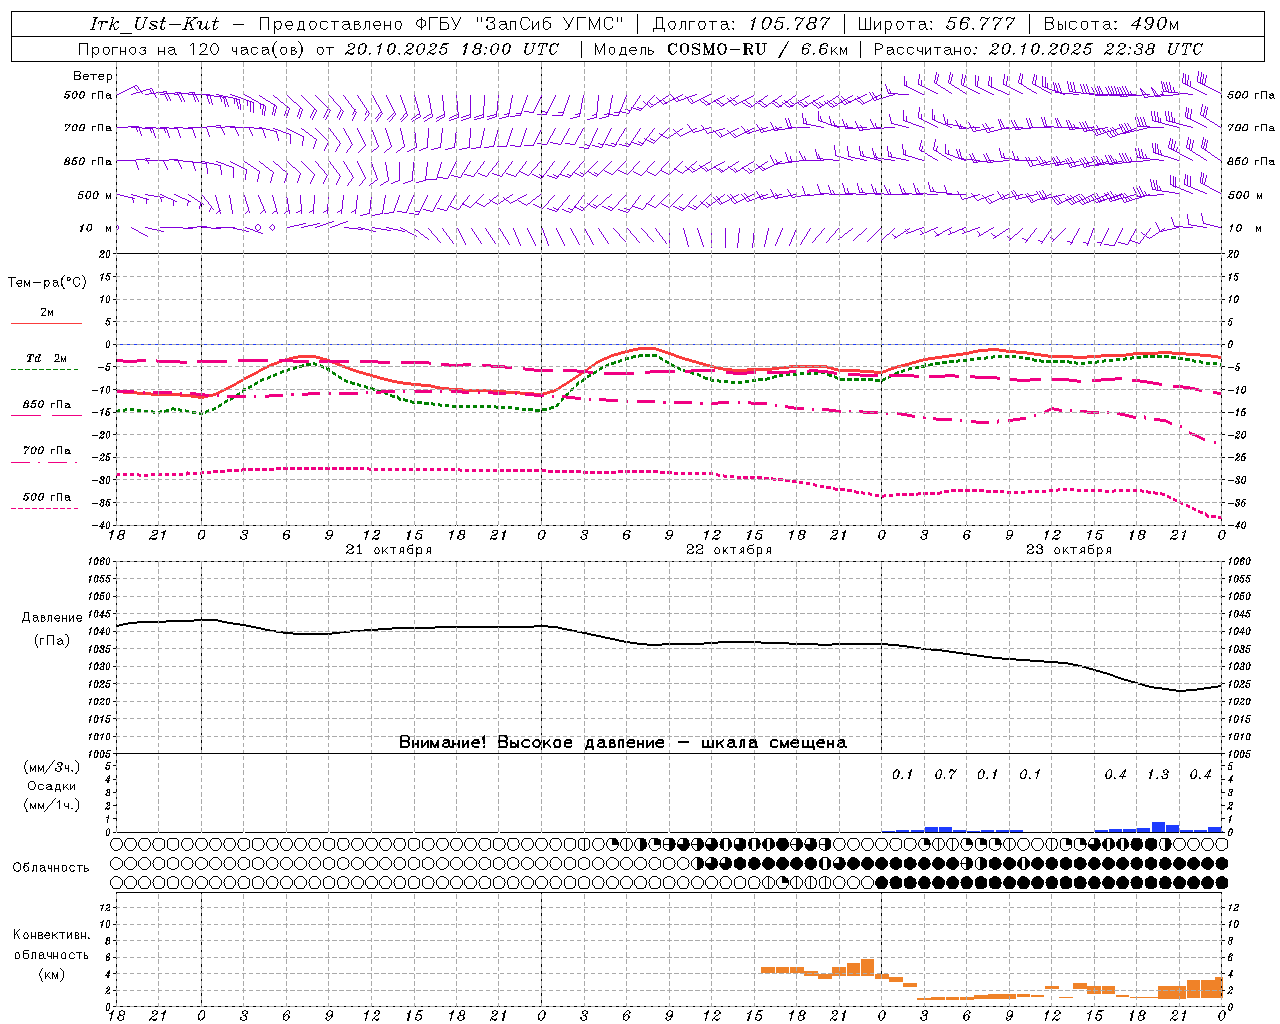Click the 21 октября date label
The width and height of the screenshot is (1280, 1024).
389,550
